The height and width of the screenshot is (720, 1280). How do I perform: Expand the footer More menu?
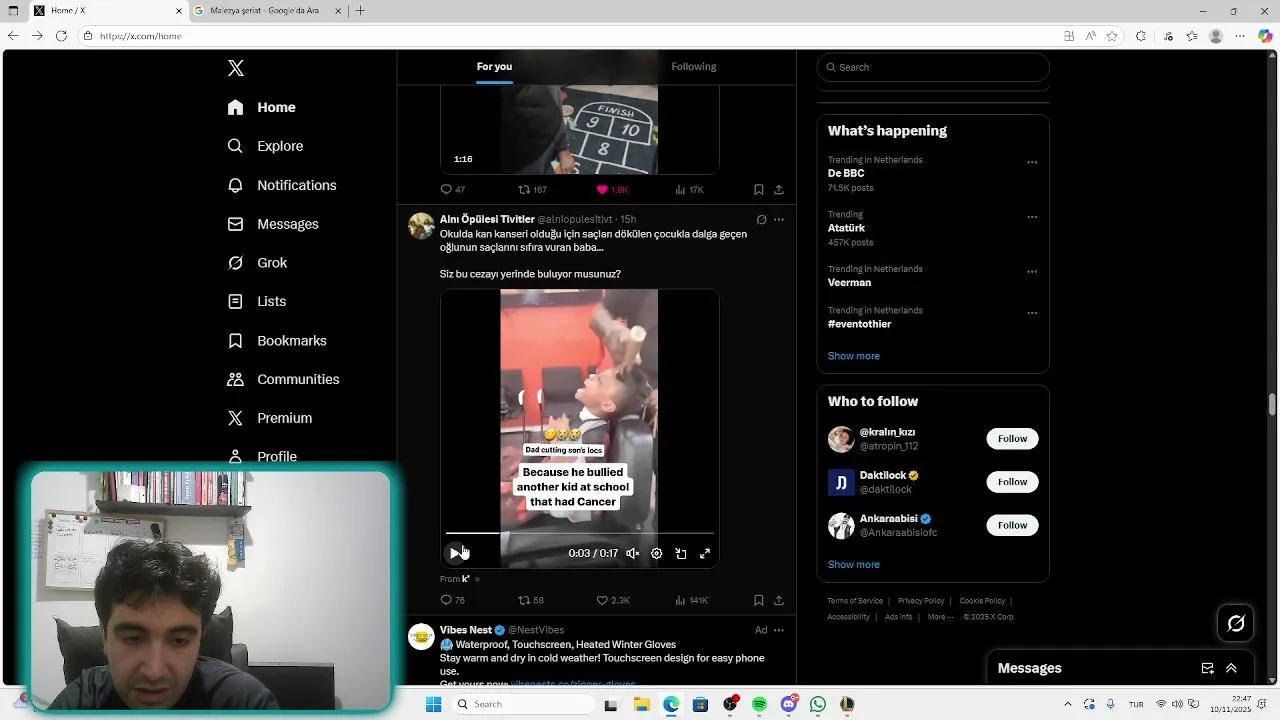[941, 617]
